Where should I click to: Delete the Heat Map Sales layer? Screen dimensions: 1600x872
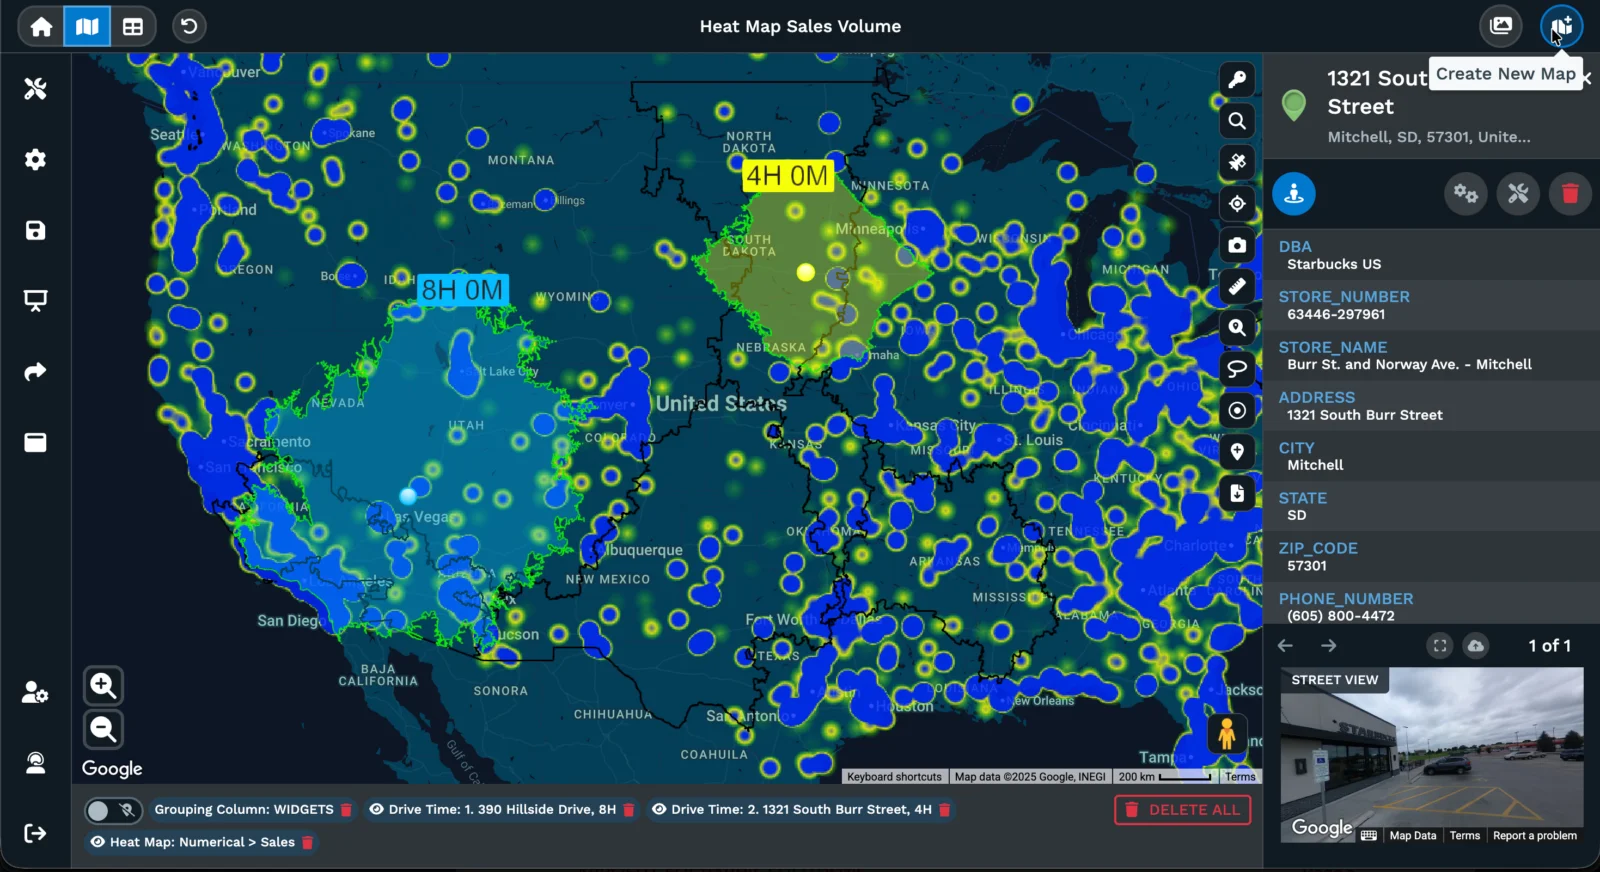click(308, 842)
